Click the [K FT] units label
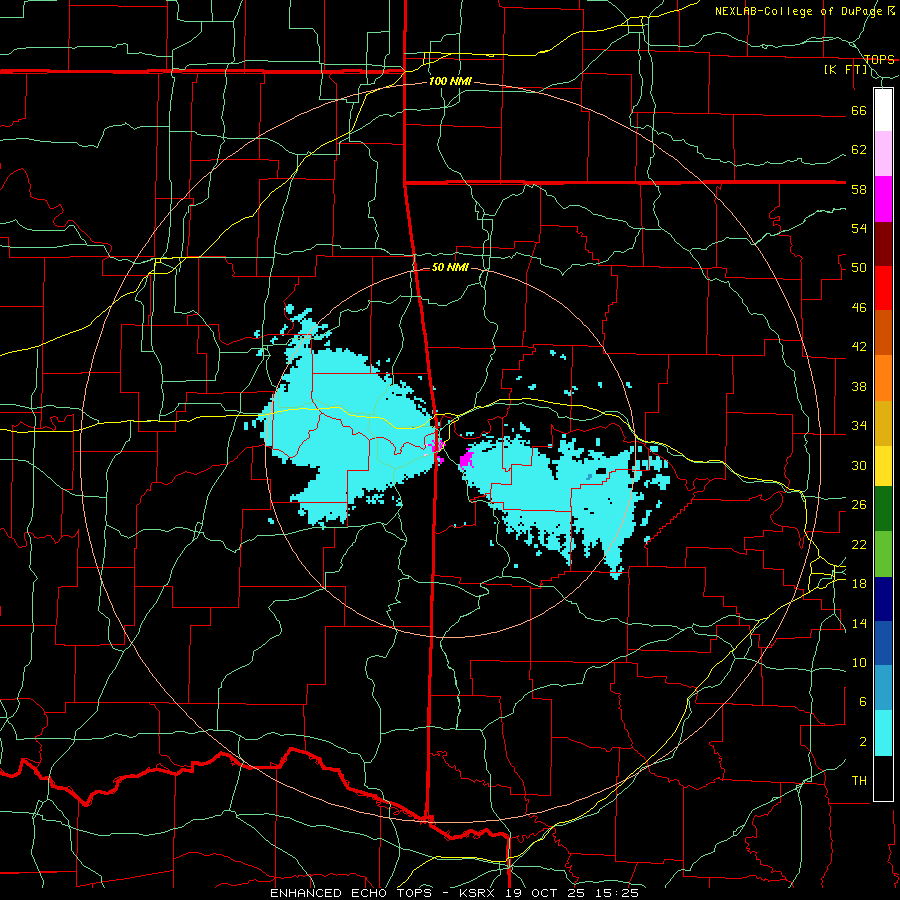This screenshot has width=900, height=900. [845, 70]
